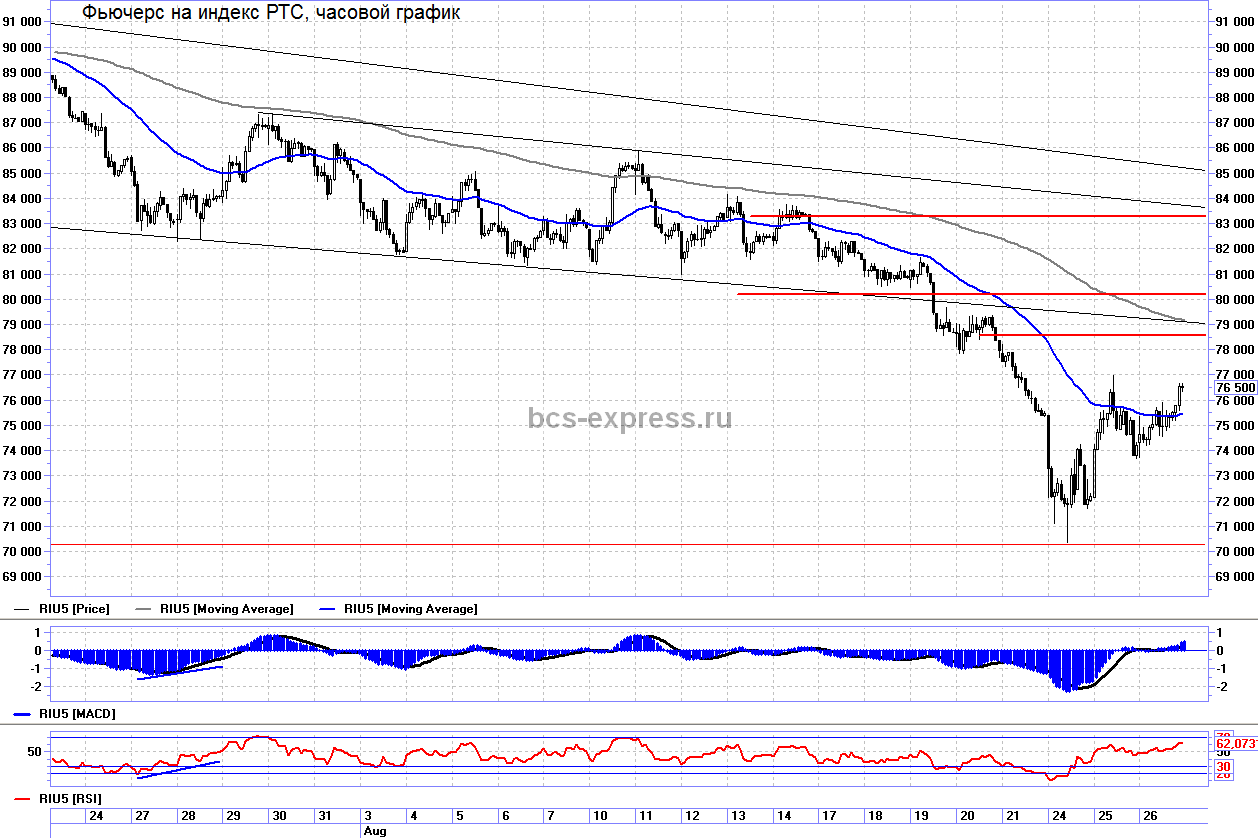Click the RIU5 [RSI] legend label
This screenshot has width=1258, height=838.
click(70, 799)
